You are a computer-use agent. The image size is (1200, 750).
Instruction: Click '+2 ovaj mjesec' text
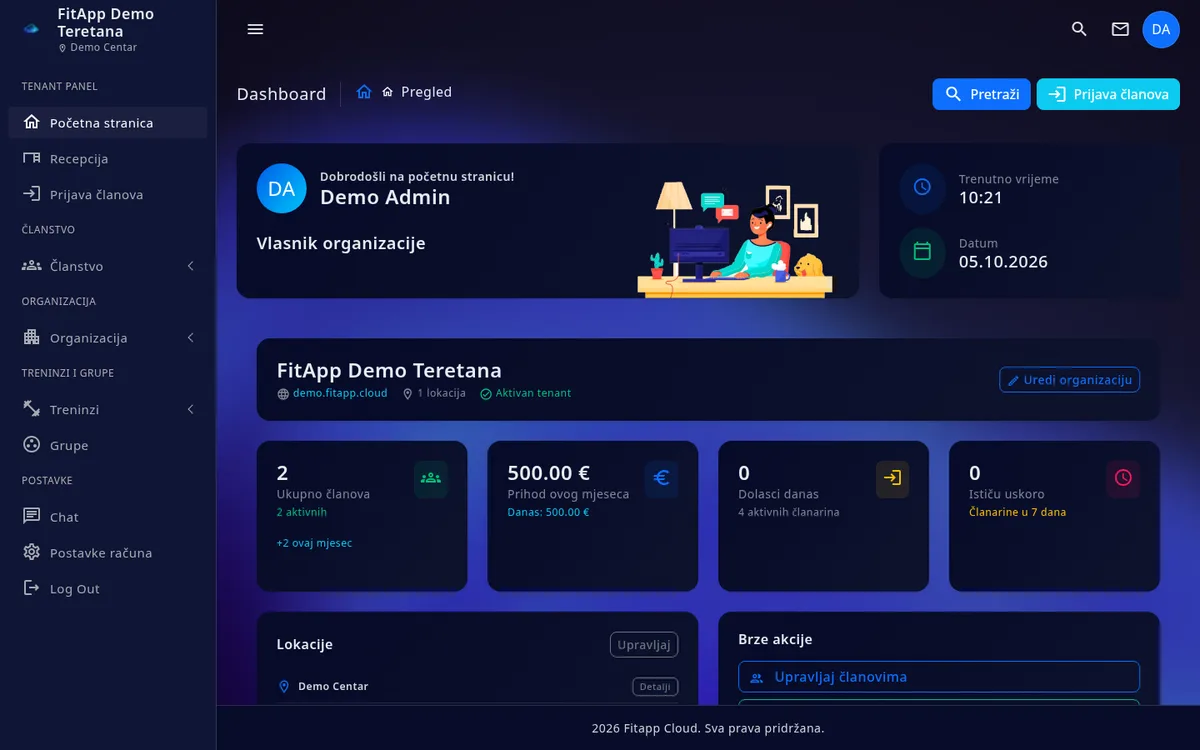314,544
